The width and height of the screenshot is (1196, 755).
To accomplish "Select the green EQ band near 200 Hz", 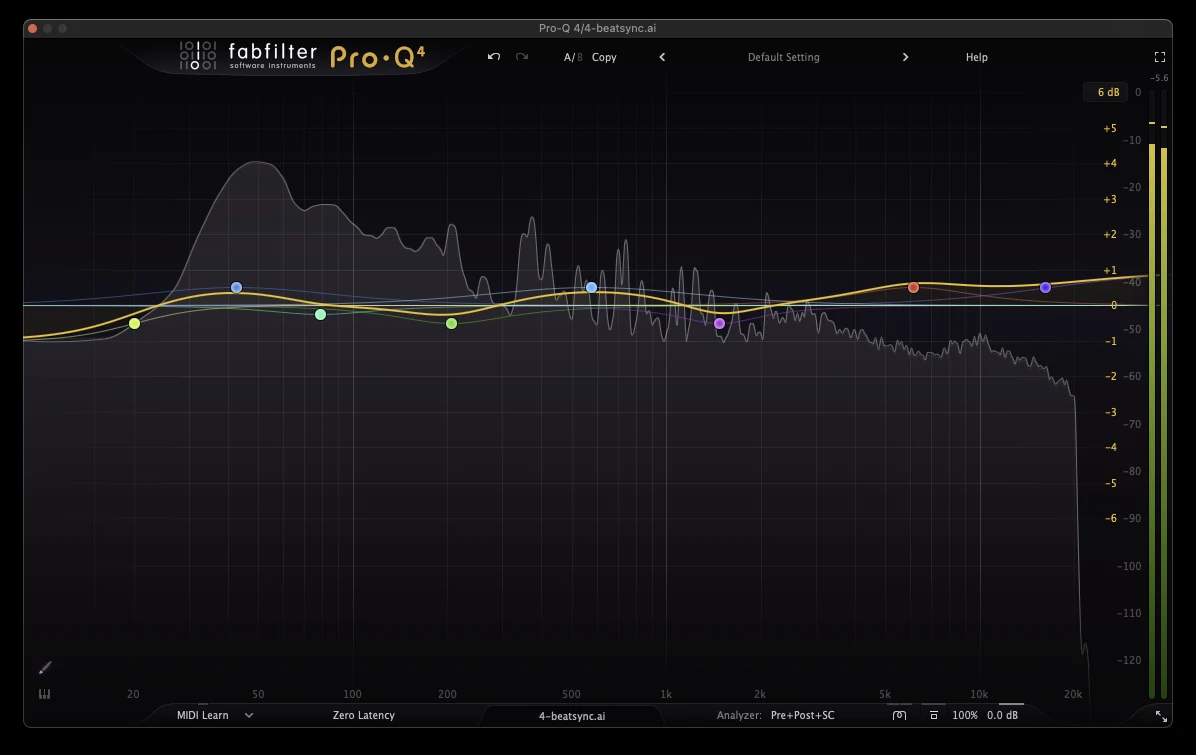I will [452, 323].
